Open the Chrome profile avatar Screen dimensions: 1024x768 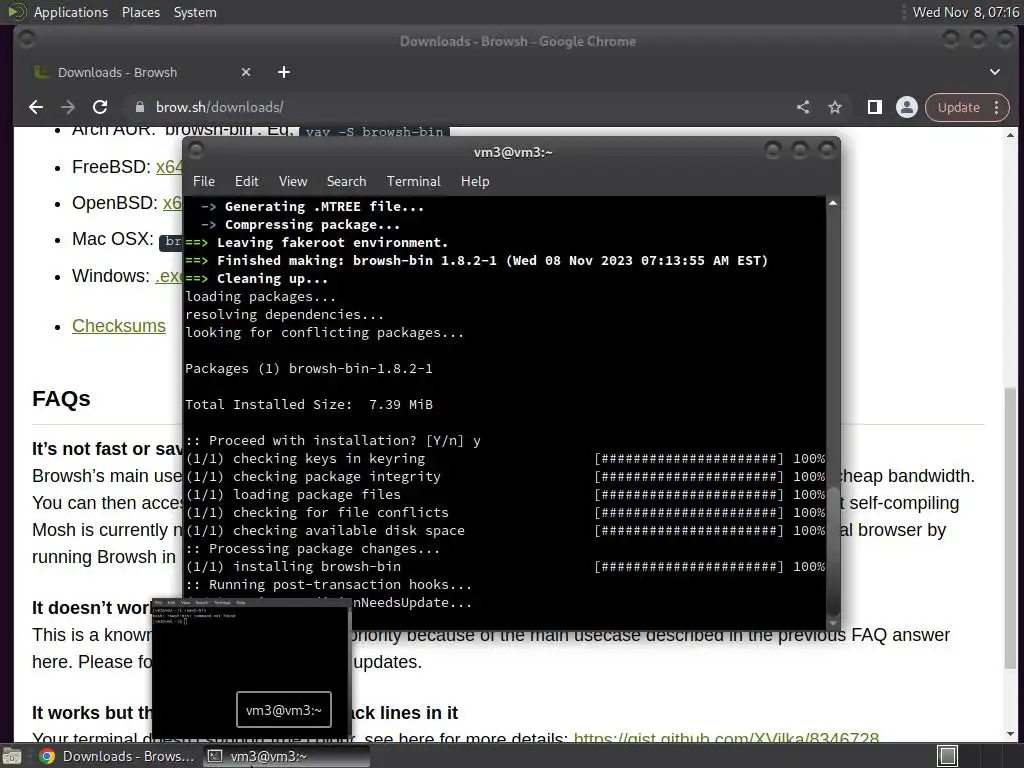point(906,107)
